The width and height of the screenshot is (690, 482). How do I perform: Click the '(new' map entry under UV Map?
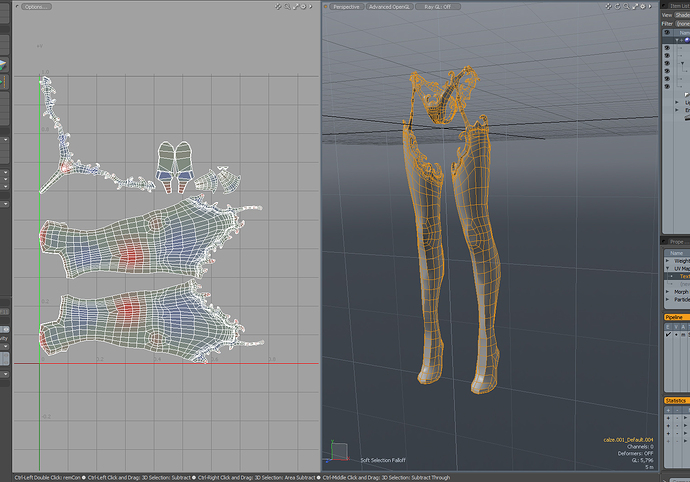685,284
